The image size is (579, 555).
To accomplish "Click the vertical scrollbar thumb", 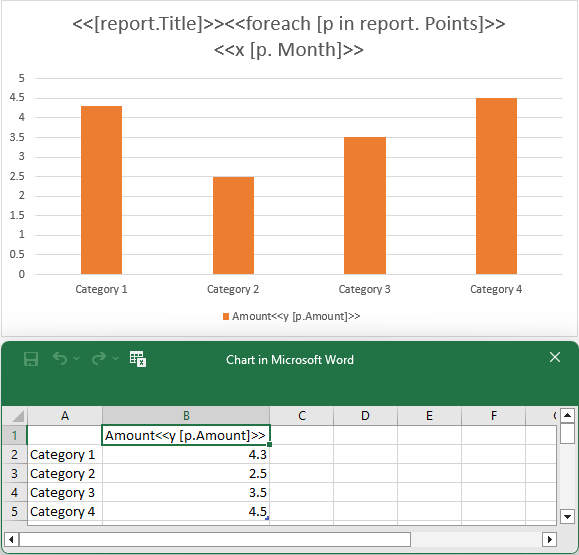I will (567, 434).
